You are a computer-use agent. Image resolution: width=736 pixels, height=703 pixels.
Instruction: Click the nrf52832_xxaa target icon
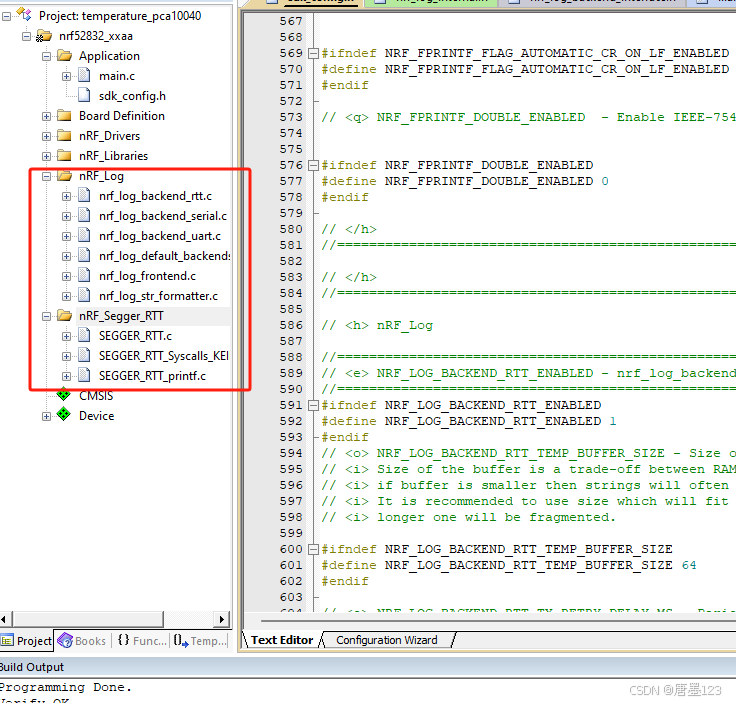[44, 36]
